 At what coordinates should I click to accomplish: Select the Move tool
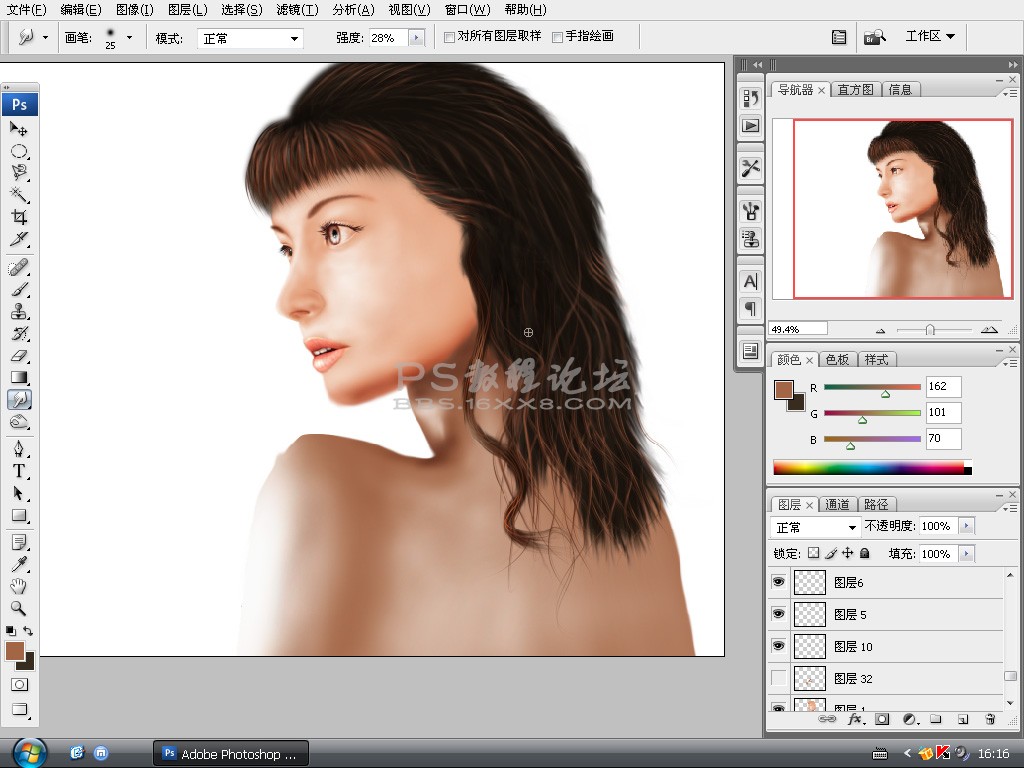[x=19, y=129]
